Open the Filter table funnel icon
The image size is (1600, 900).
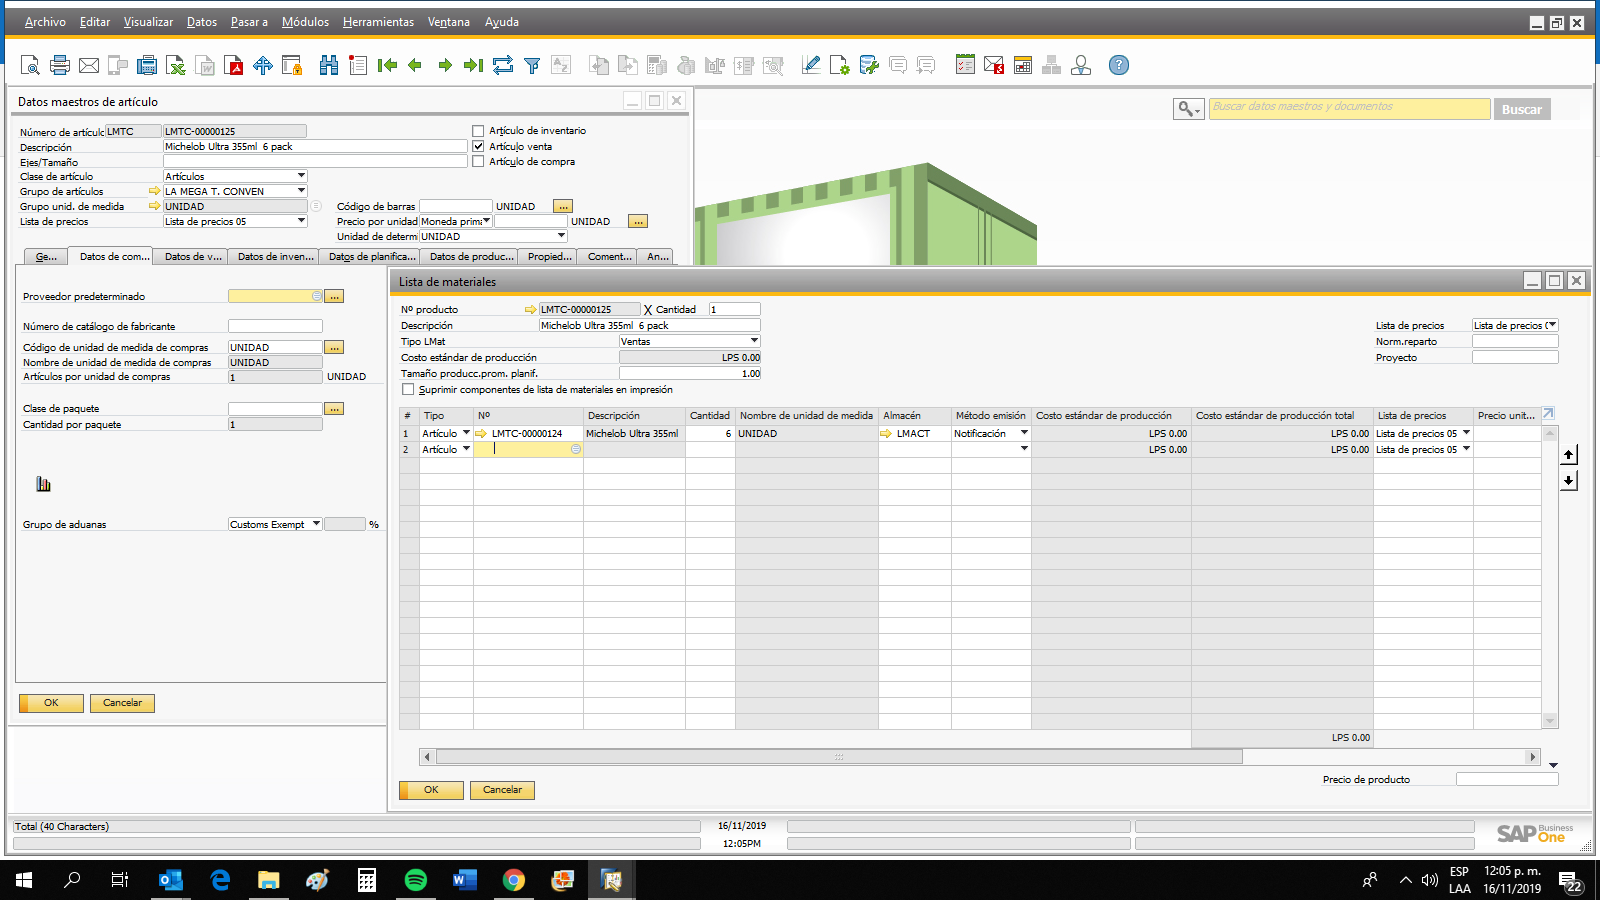tap(532, 65)
